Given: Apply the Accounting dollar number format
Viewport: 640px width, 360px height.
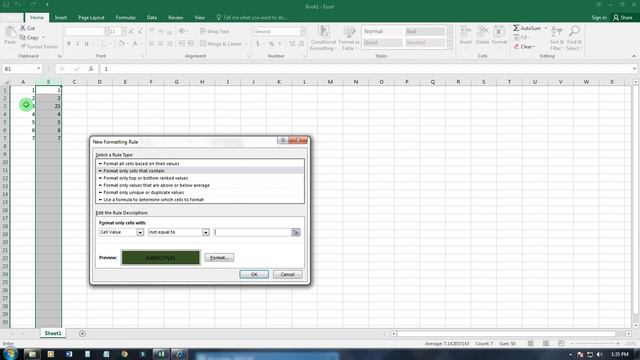Looking at the screenshot, I should tap(258, 44).
